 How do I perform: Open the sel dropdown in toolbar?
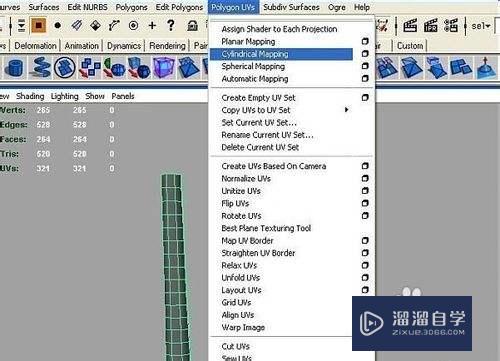pyautogui.click(x=481, y=26)
